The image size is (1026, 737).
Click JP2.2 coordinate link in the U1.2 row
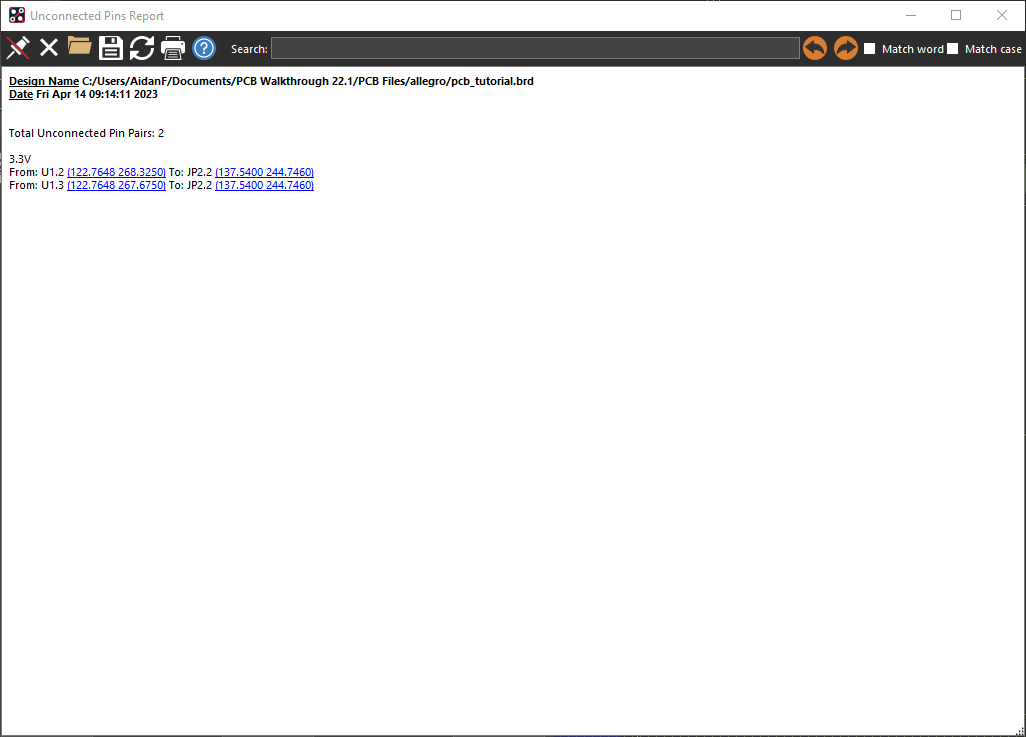click(264, 172)
